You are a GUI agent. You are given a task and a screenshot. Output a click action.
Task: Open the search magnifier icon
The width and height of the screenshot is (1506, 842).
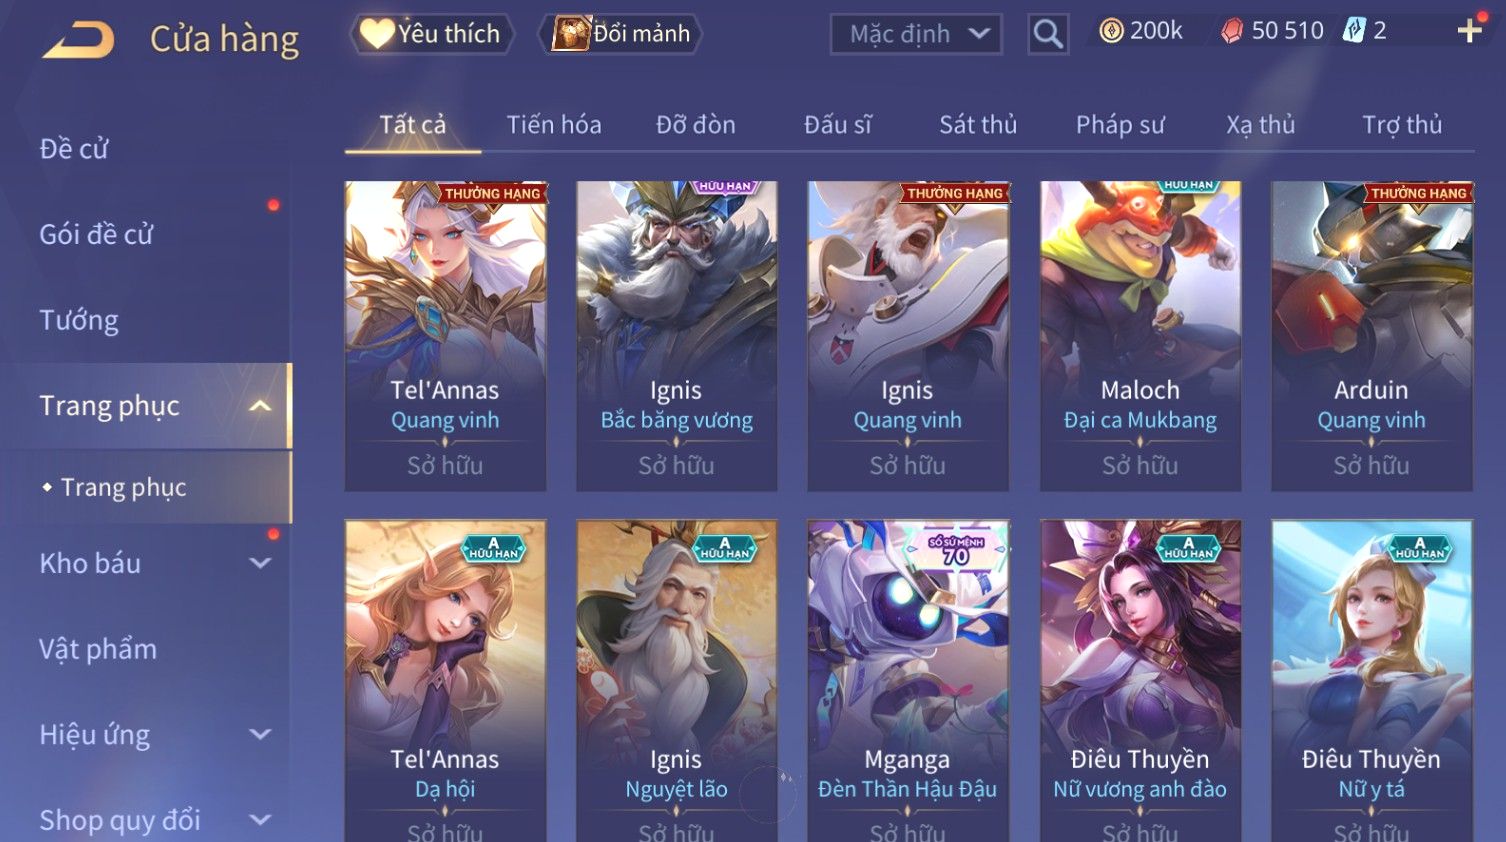click(1048, 34)
